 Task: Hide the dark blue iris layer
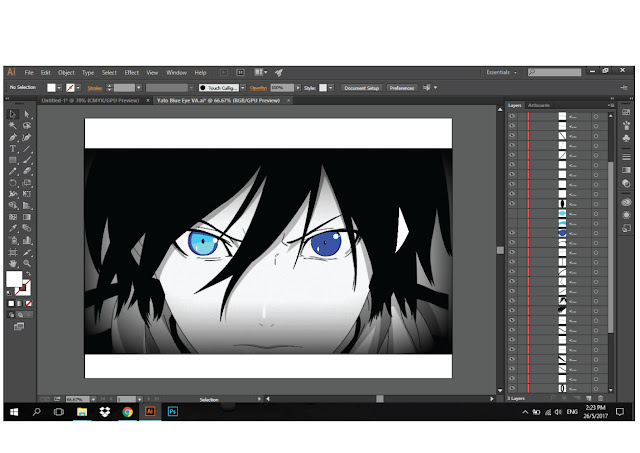pos(512,233)
